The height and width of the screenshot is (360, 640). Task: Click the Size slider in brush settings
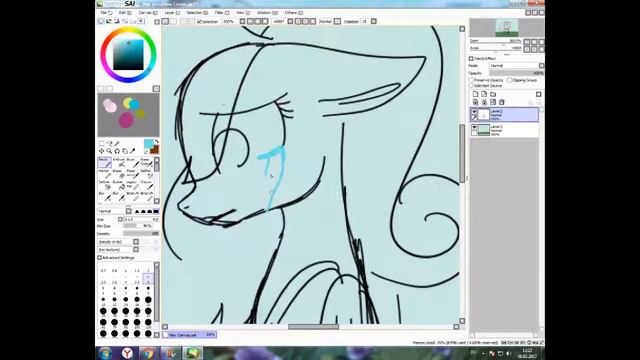(141, 219)
